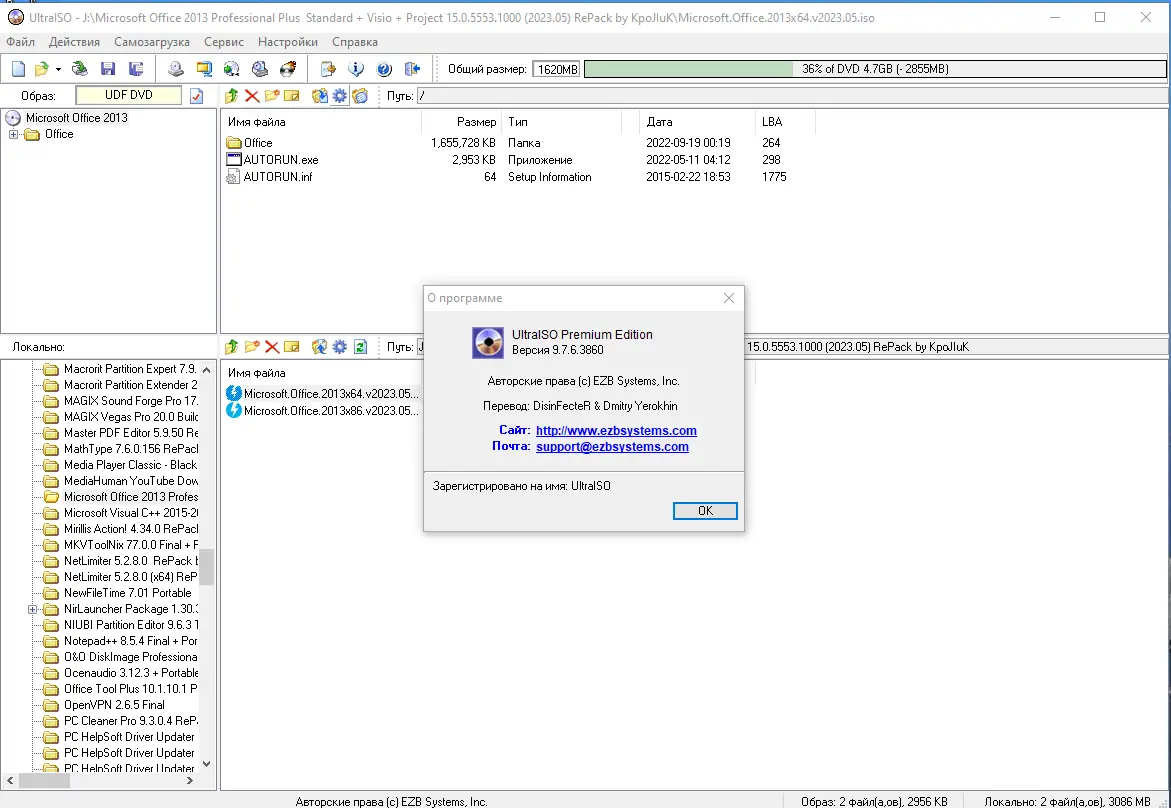Refresh the local file list
The width and height of the screenshot is (1171, 808).
360,346
